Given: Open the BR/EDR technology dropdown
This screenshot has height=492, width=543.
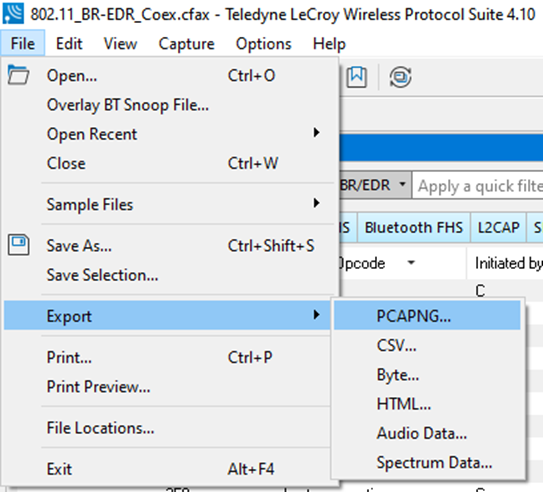Looking at the screenshot, I should point(375,185).
